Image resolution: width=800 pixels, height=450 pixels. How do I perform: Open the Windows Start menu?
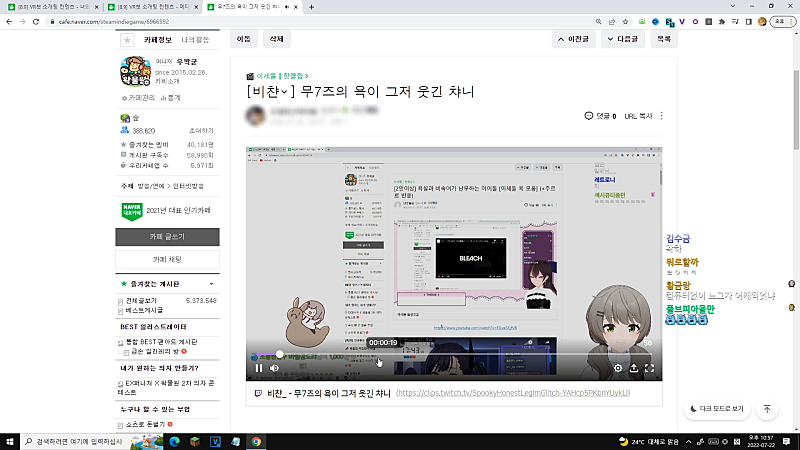10,441
